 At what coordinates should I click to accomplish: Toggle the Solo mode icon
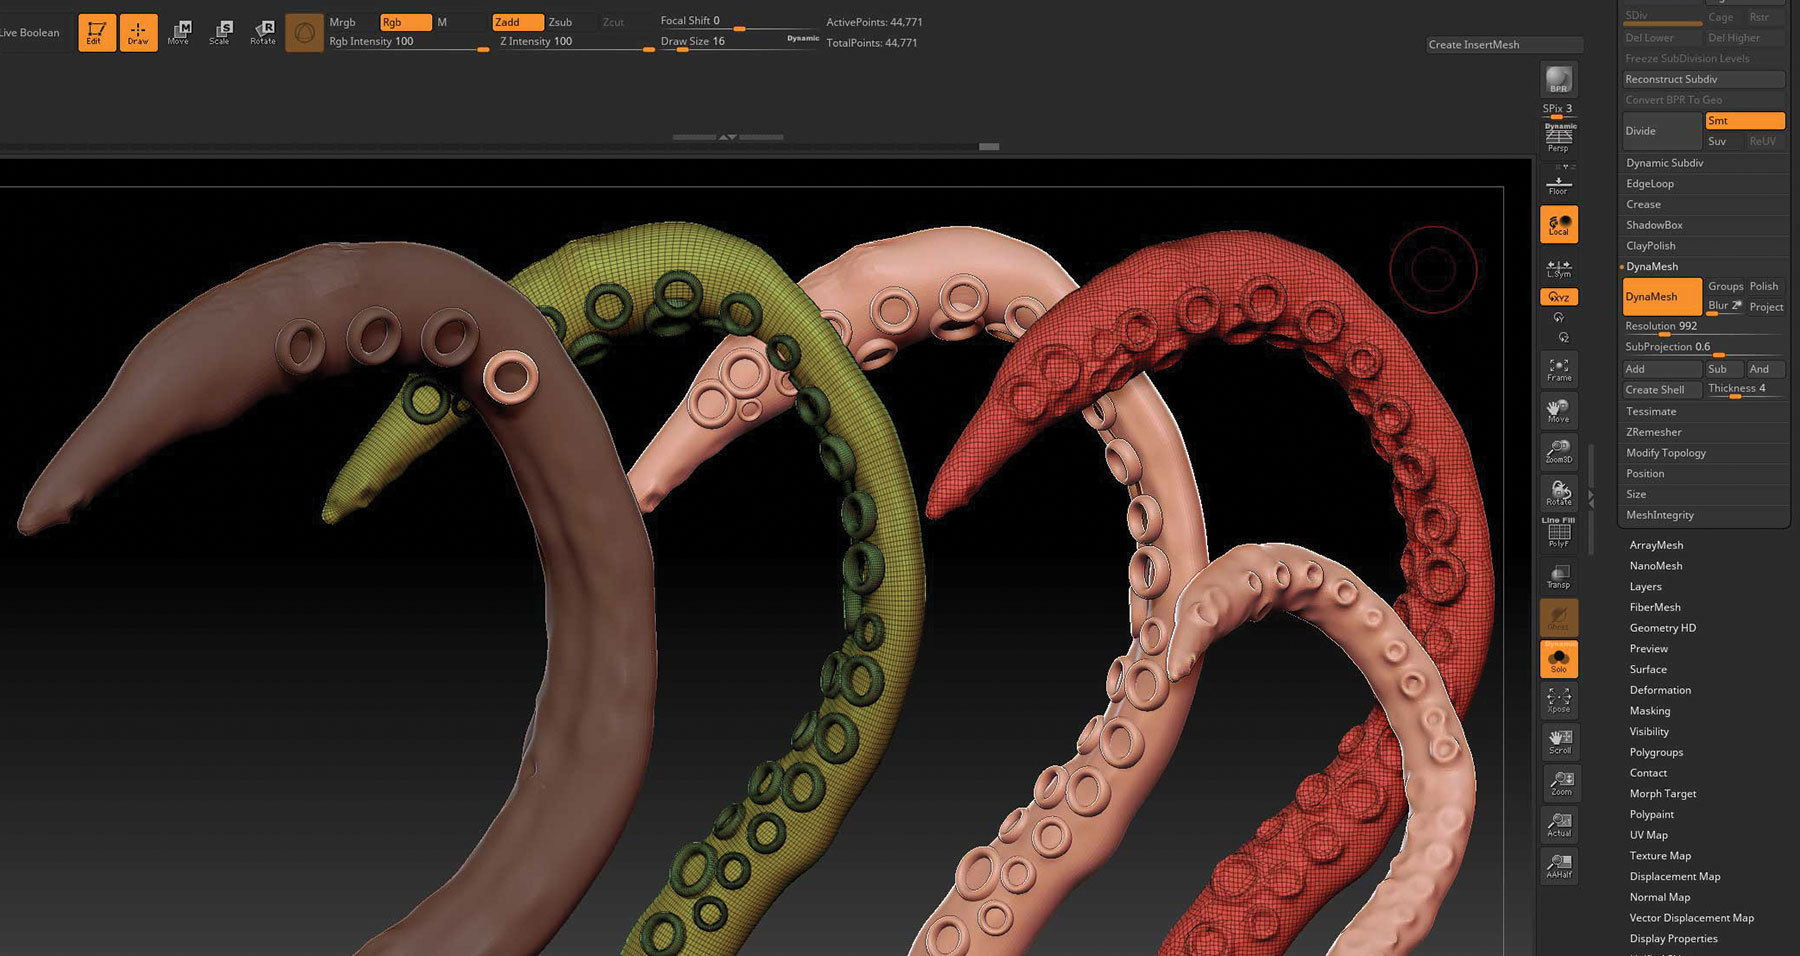[x=1559, y=659]
